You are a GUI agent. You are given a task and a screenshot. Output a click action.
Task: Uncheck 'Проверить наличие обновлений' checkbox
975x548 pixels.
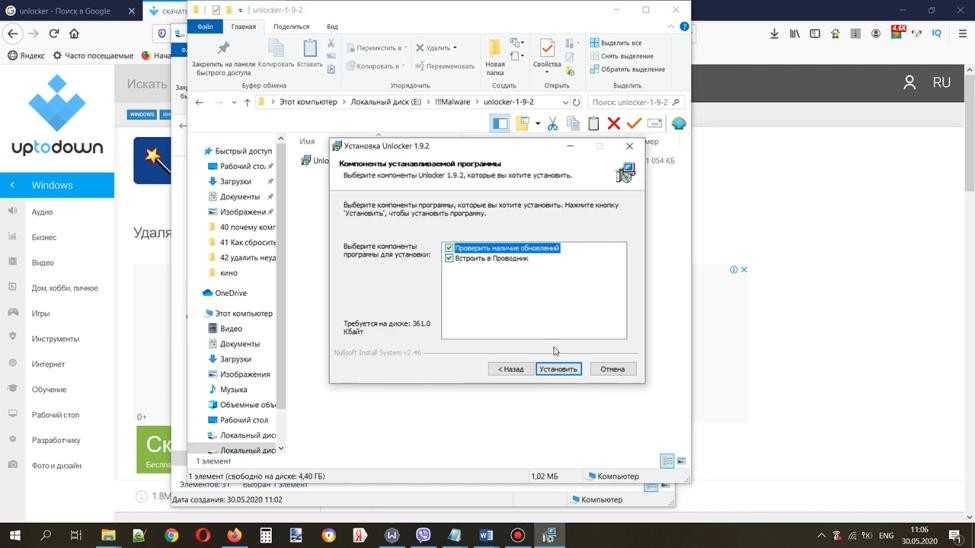click(x=449, y=248)
